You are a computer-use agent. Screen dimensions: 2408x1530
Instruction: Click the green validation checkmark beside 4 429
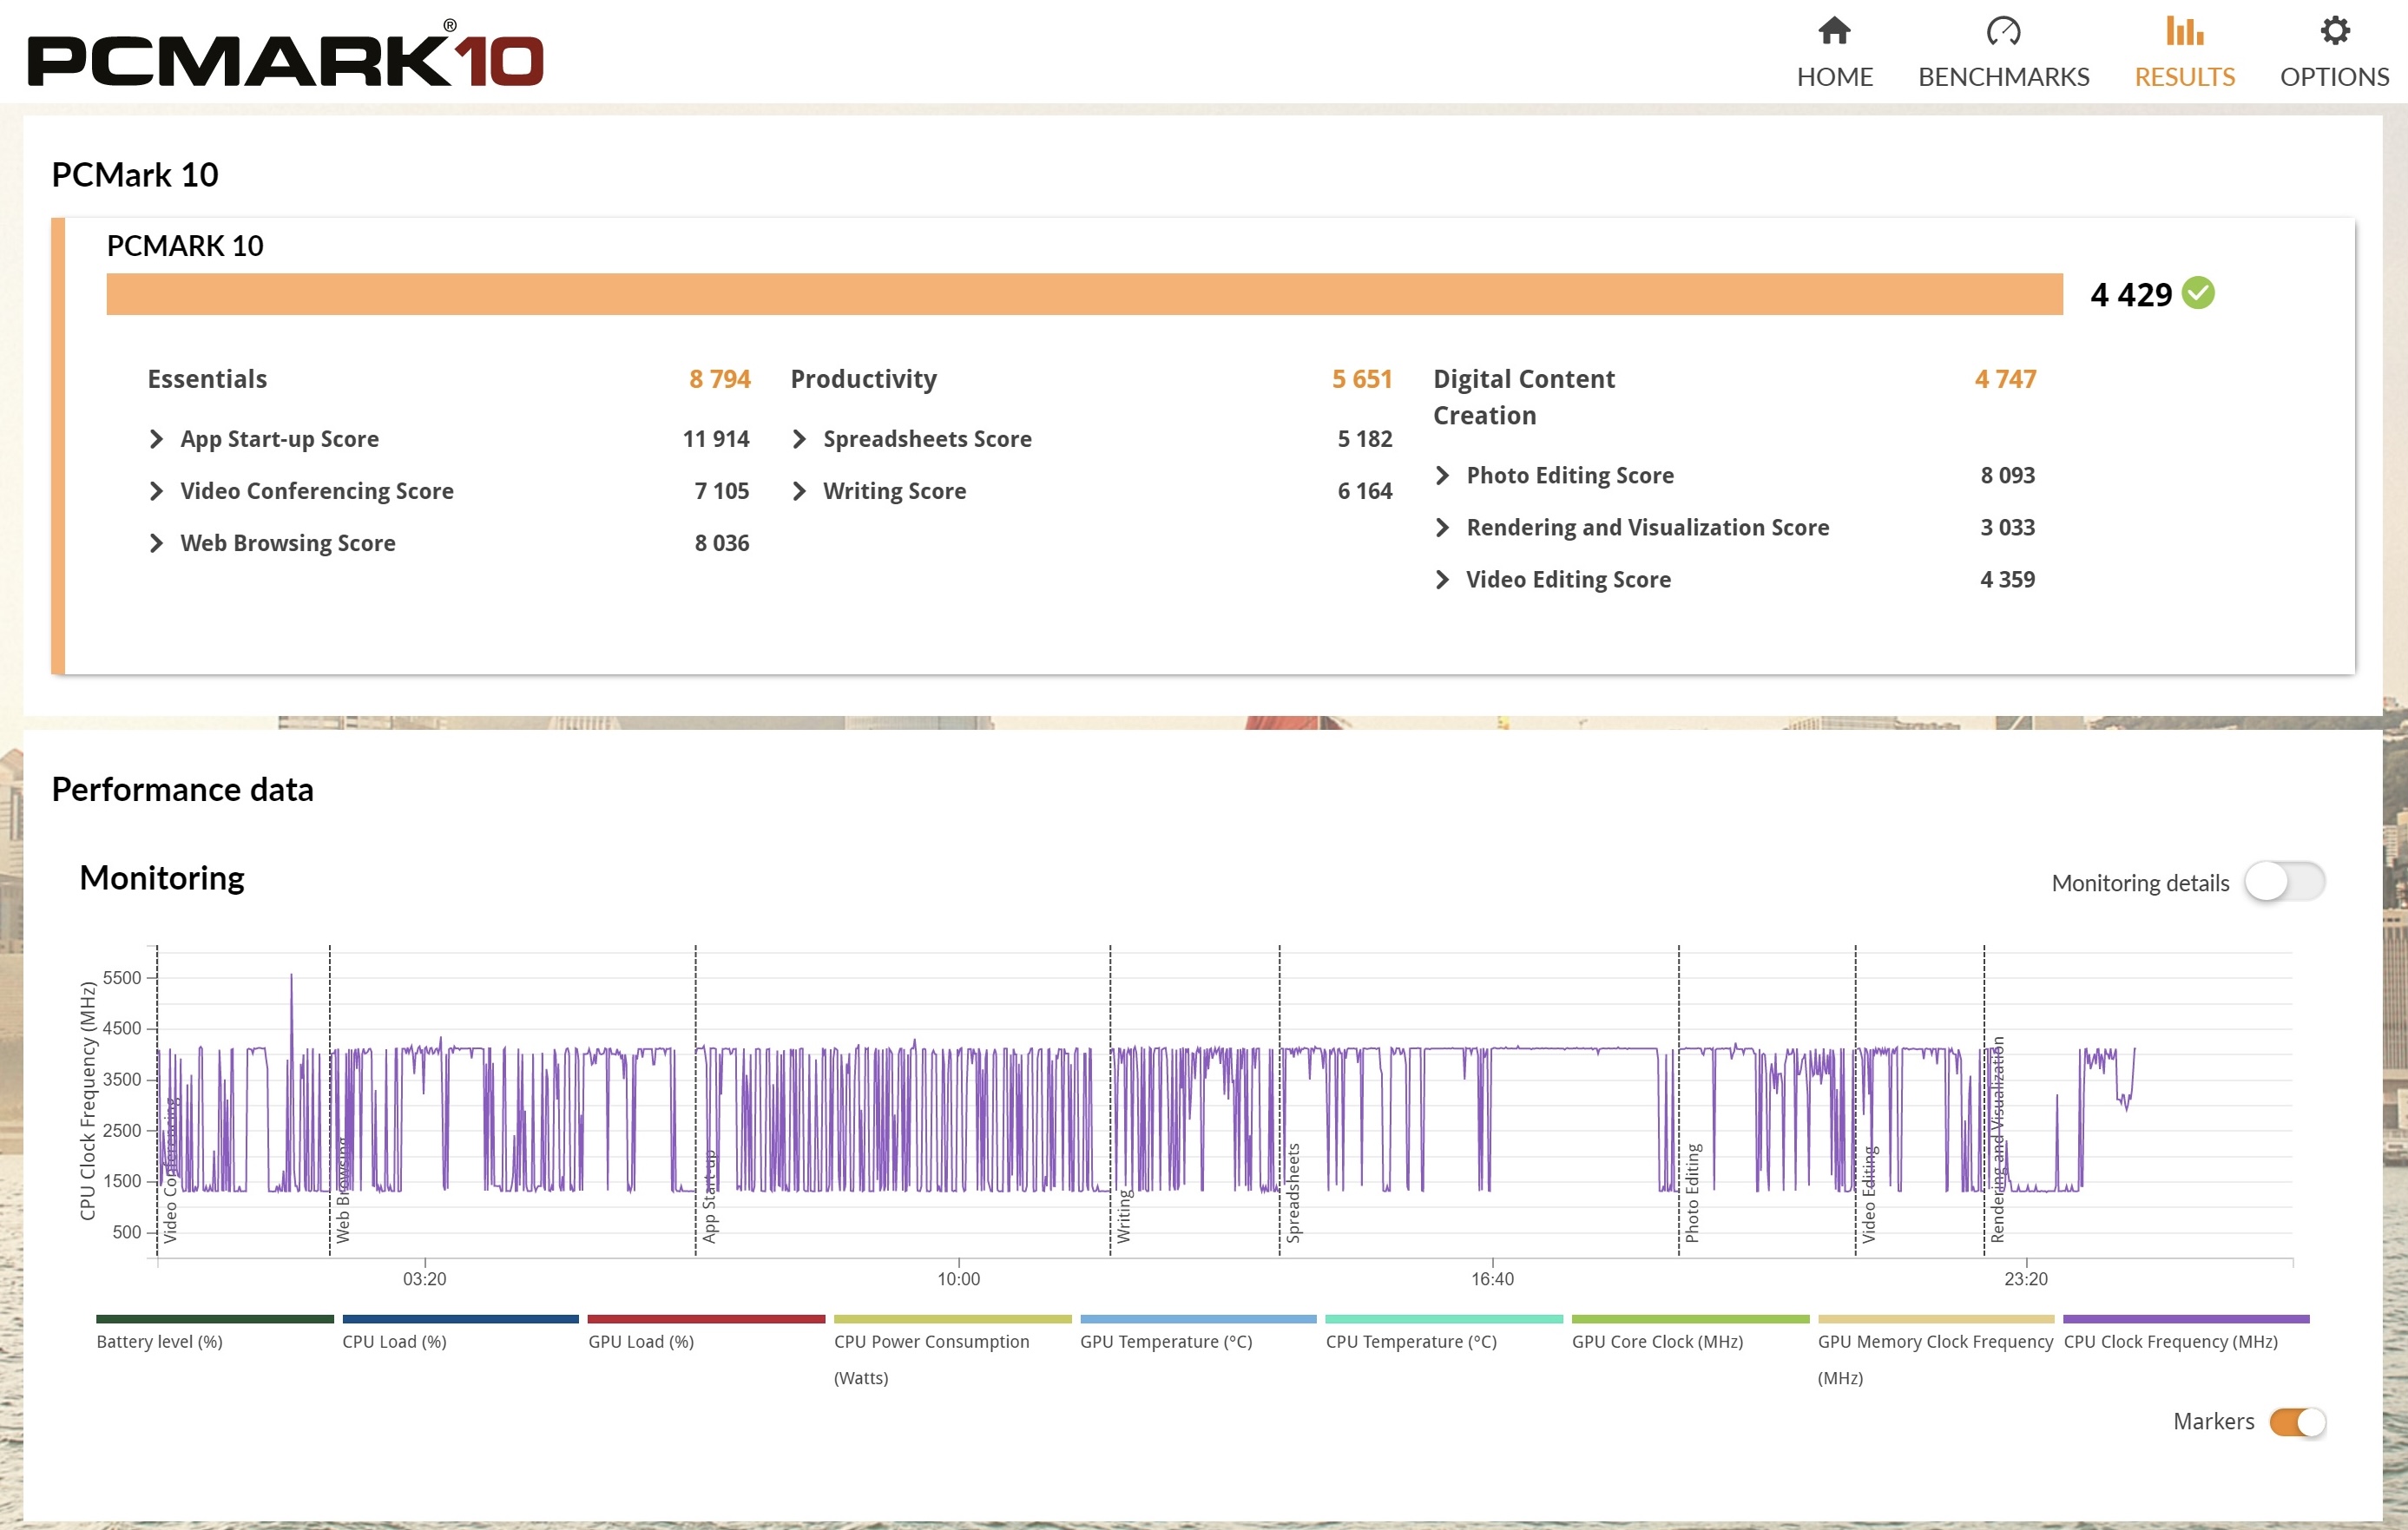tap(2198, 293)
